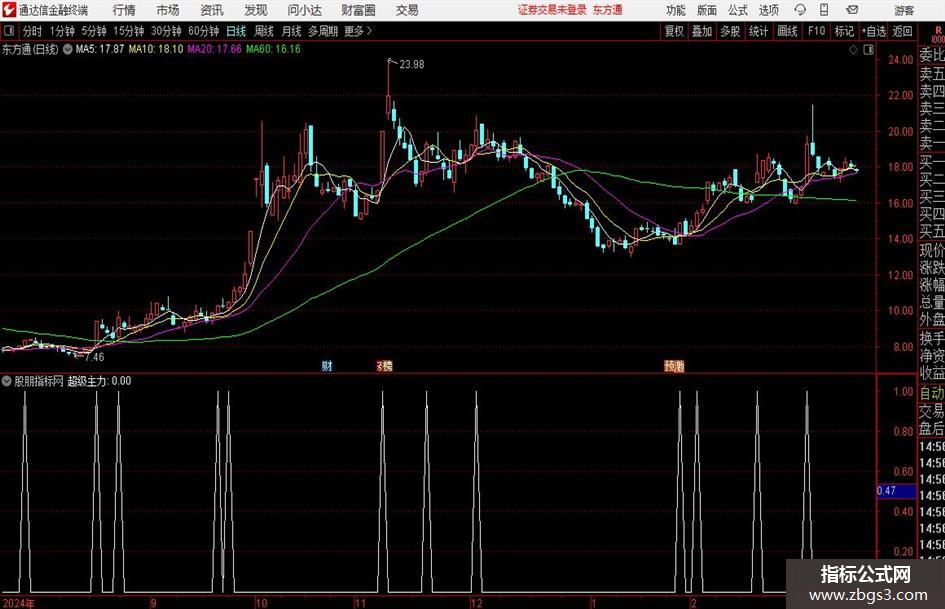Switch to 5分钟 period
The width and height of the screenshot is (945, 609).
(x=94, y=31)
